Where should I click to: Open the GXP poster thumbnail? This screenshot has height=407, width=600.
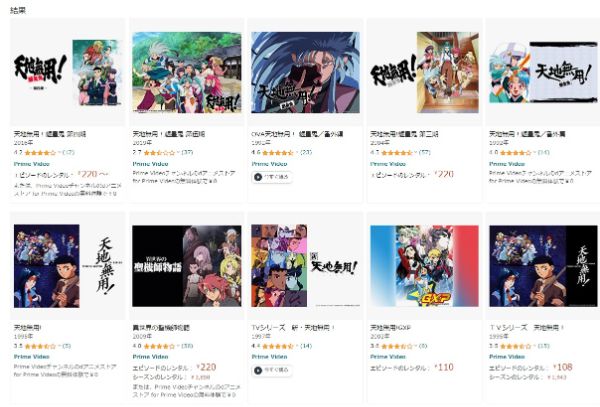point(424,266)
